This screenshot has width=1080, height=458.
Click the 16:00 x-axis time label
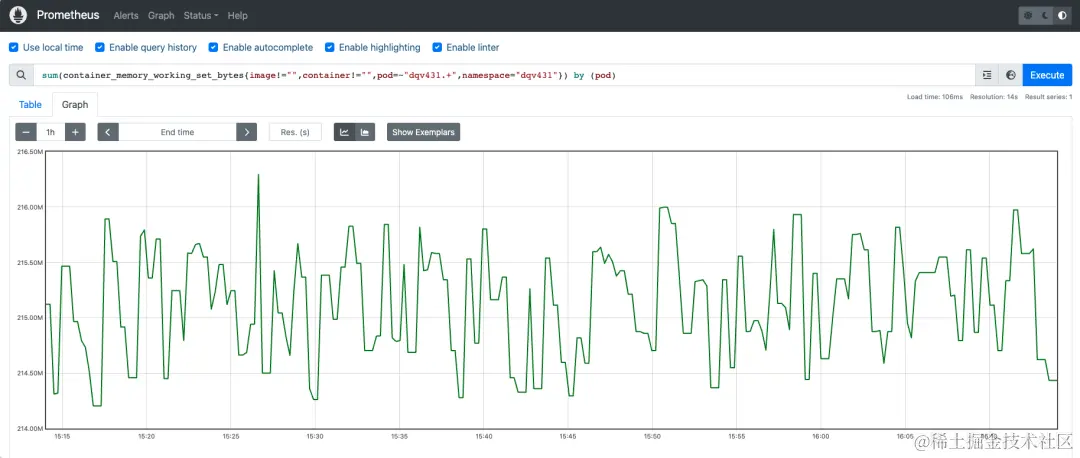tap(820, 436)
